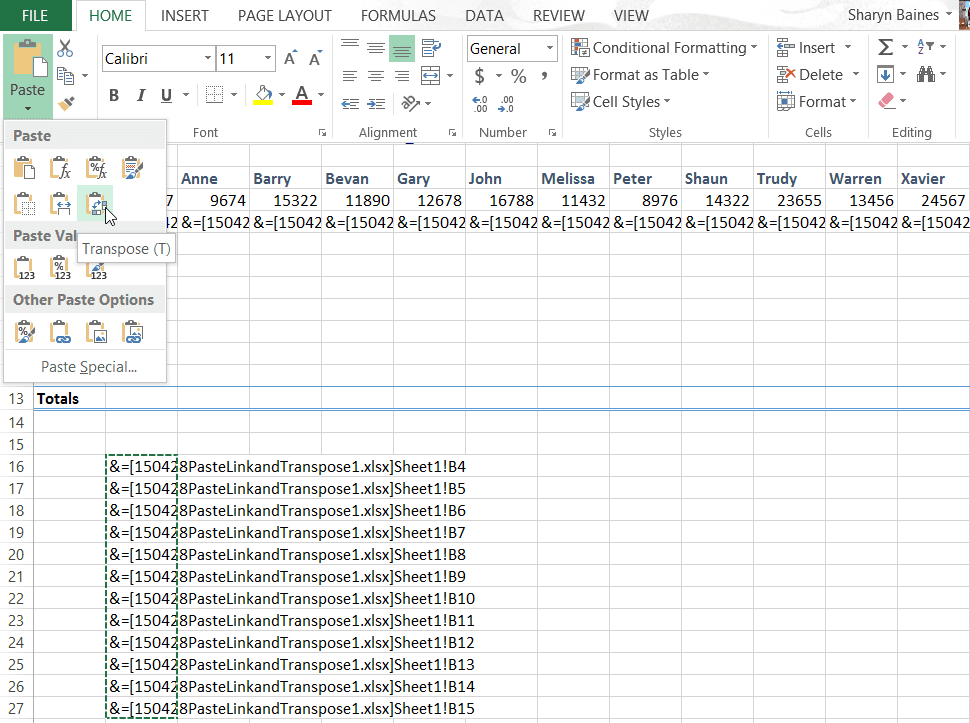The width and height of the screenshot is (970, 723).
Task: Switch to the FORMULAS ribbon tab
Action: click(397, 15)
